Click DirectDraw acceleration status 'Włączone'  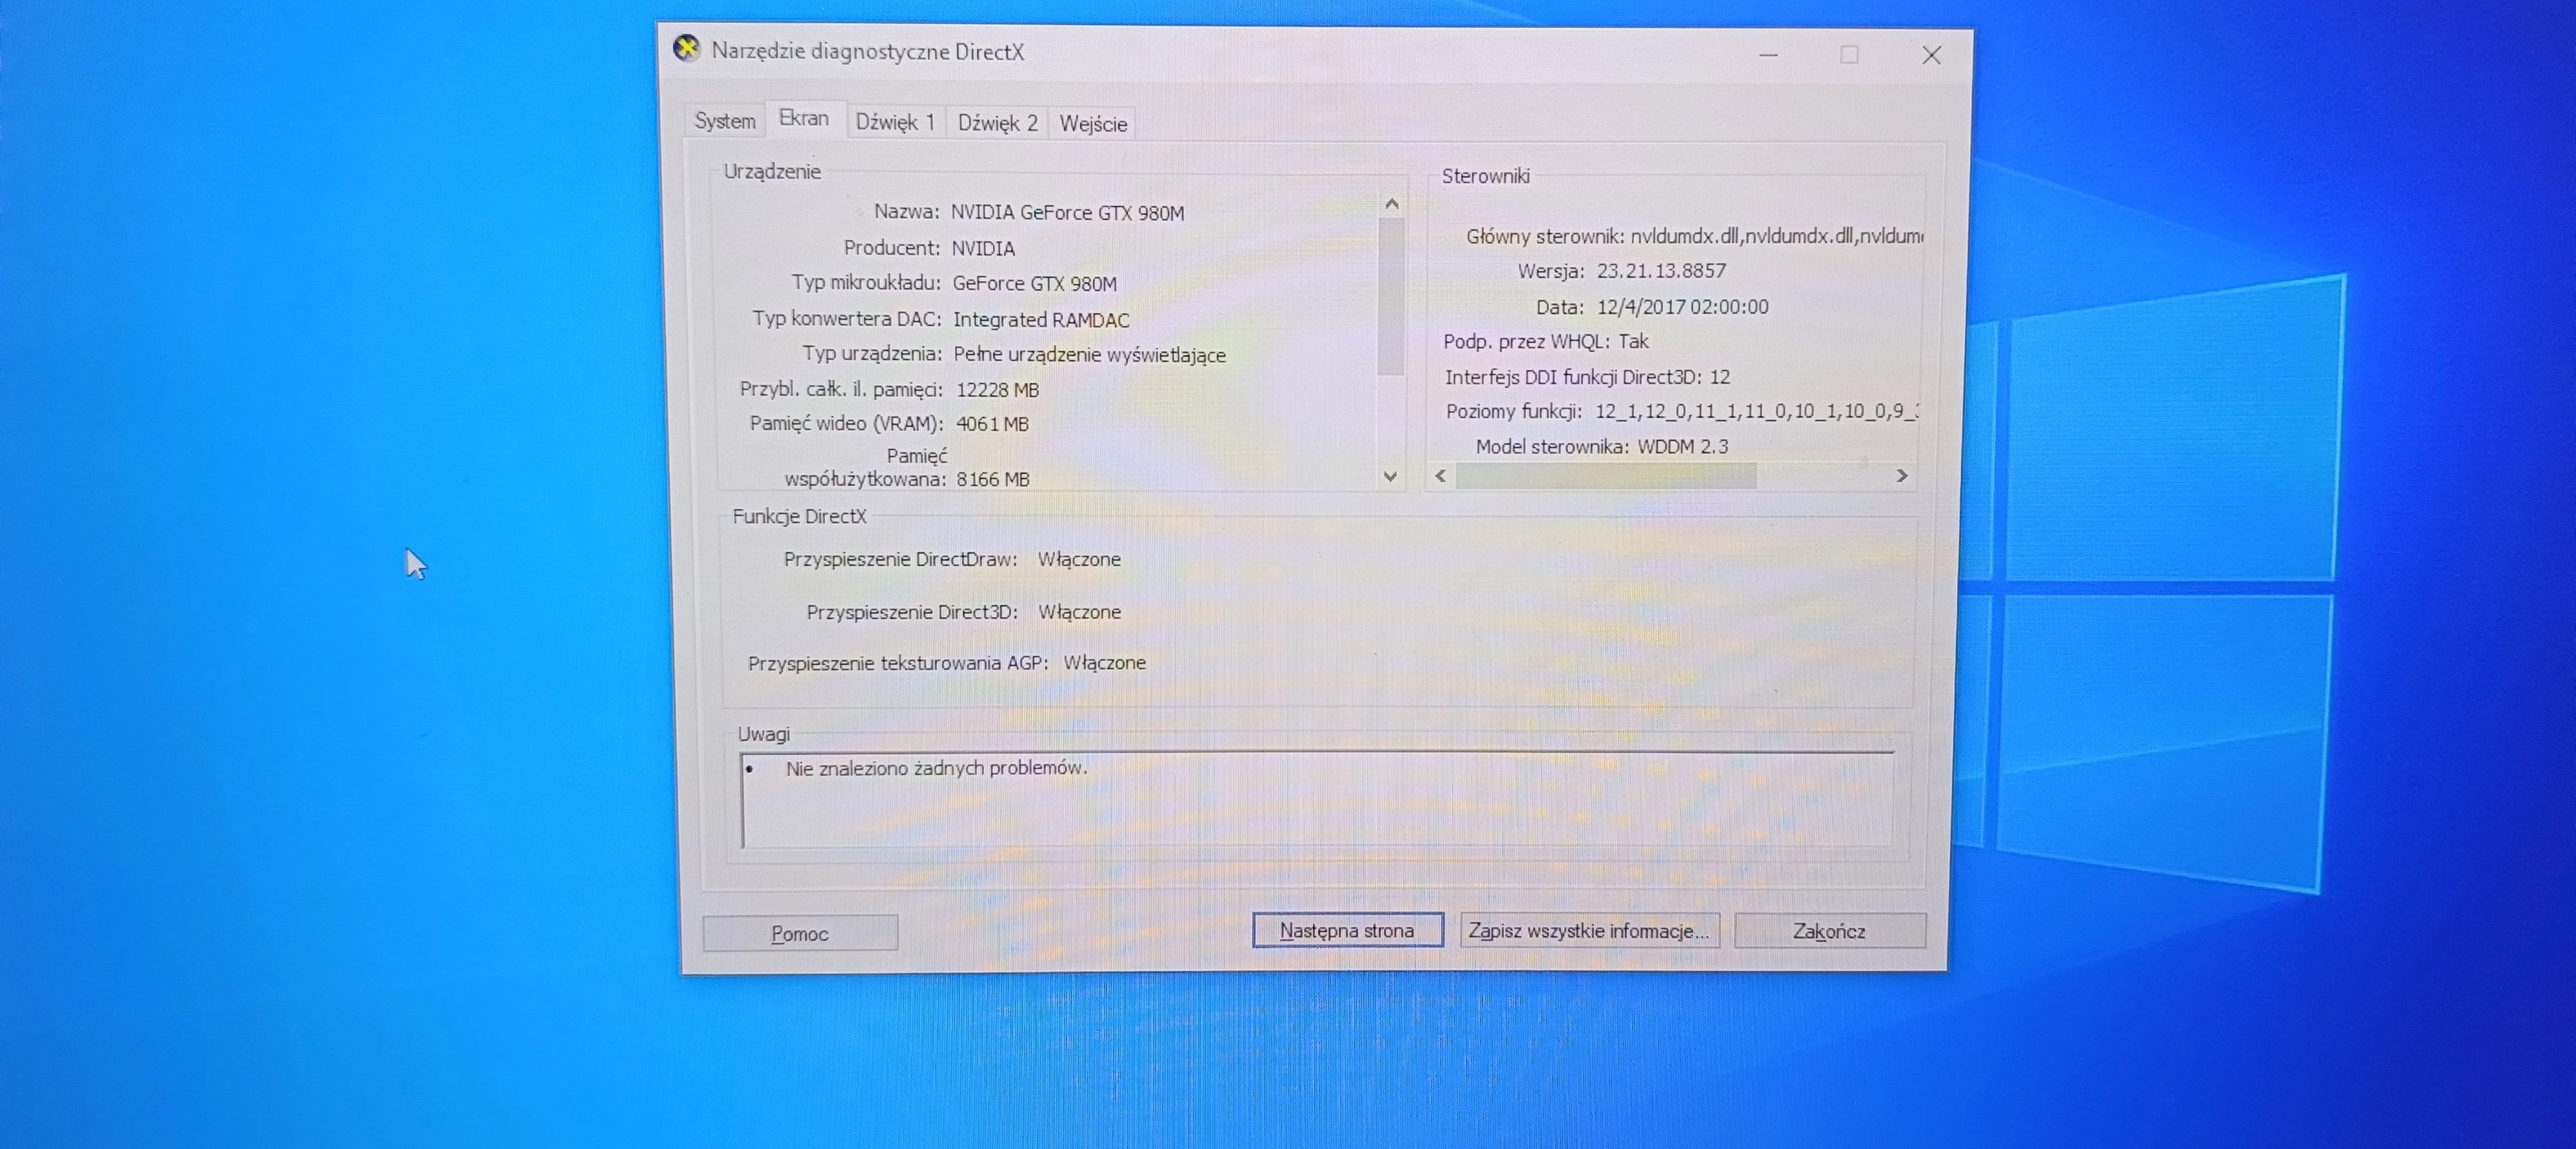click(1079, 560)
